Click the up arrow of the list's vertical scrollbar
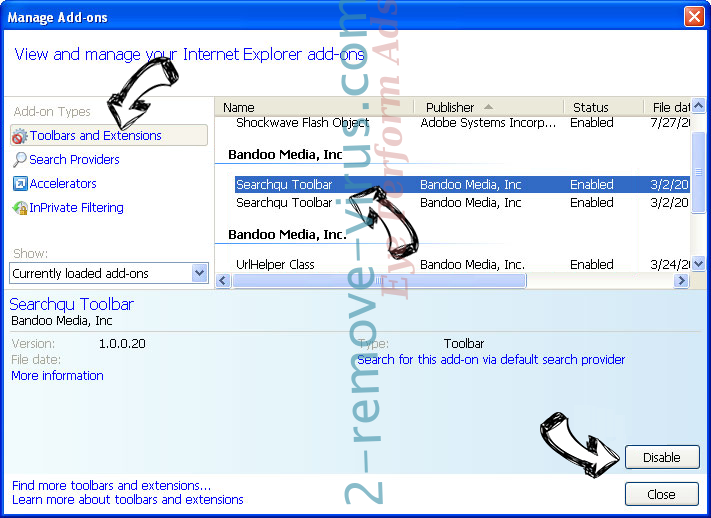 699,106
